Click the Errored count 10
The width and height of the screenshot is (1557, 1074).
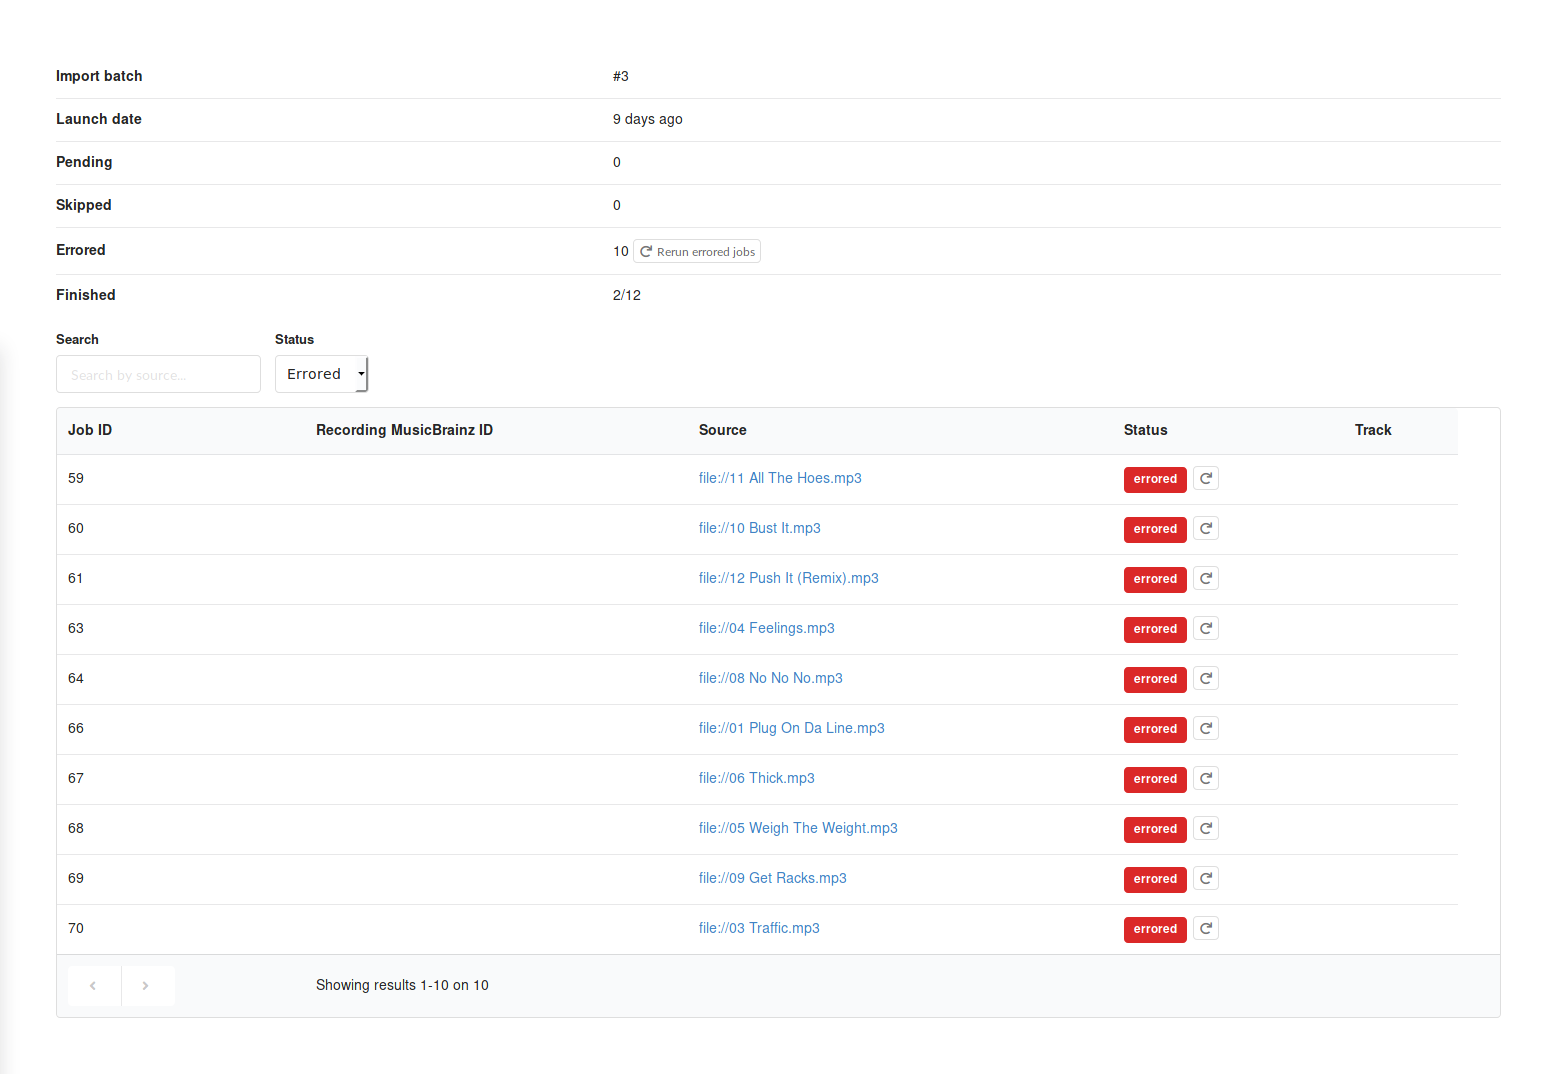point(621,251)
